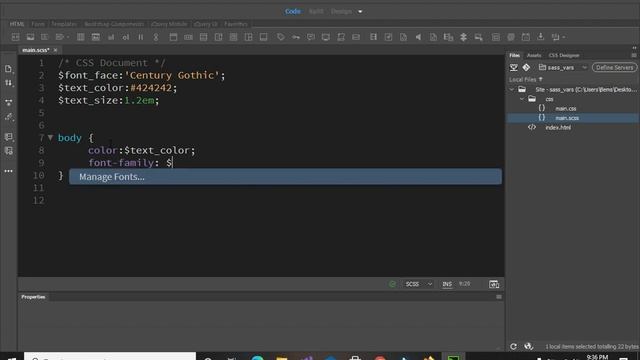Screen dimensions: 640x360
Task: Click the Connect to Remote Server icon
Action: 514,67
